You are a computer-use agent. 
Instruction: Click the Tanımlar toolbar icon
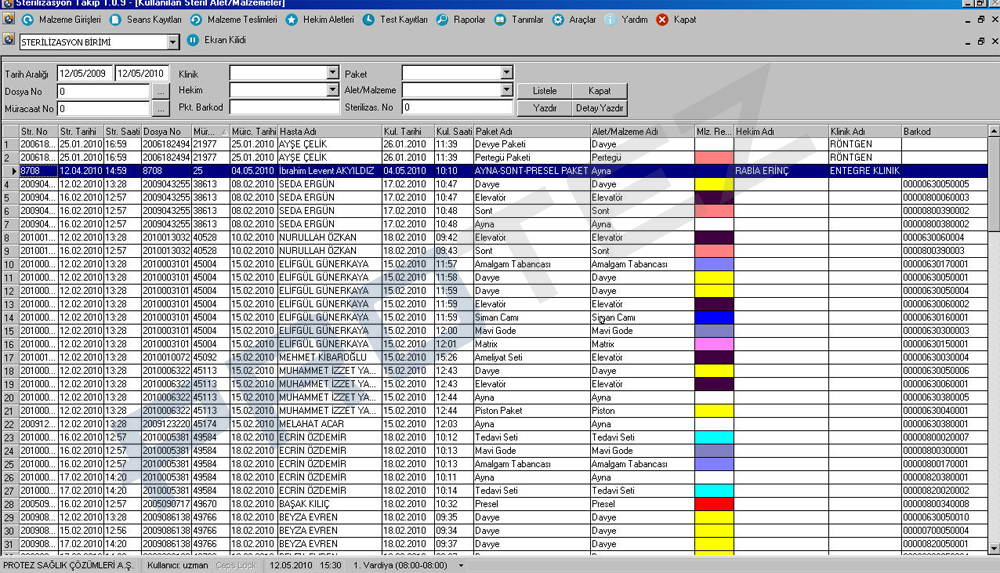click(x=501, y=20)
